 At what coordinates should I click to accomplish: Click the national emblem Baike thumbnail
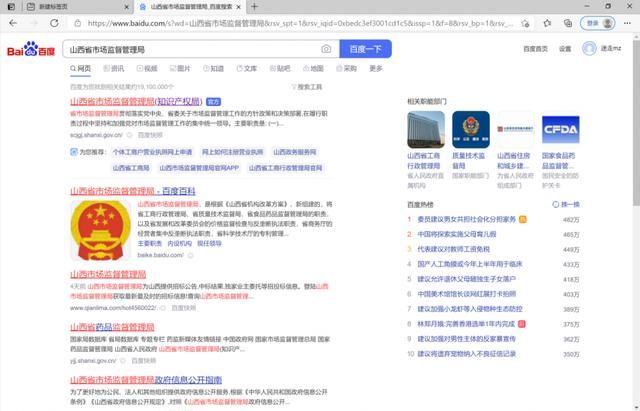[x=101, y=230]
